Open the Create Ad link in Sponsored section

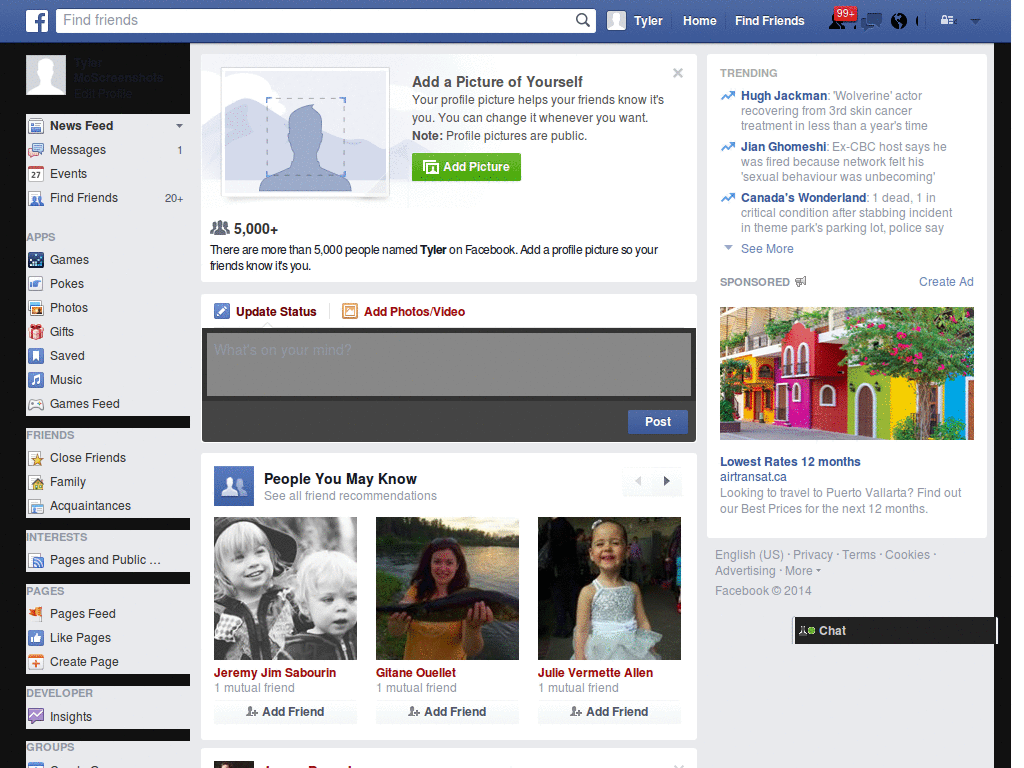(x=945, y=282)
